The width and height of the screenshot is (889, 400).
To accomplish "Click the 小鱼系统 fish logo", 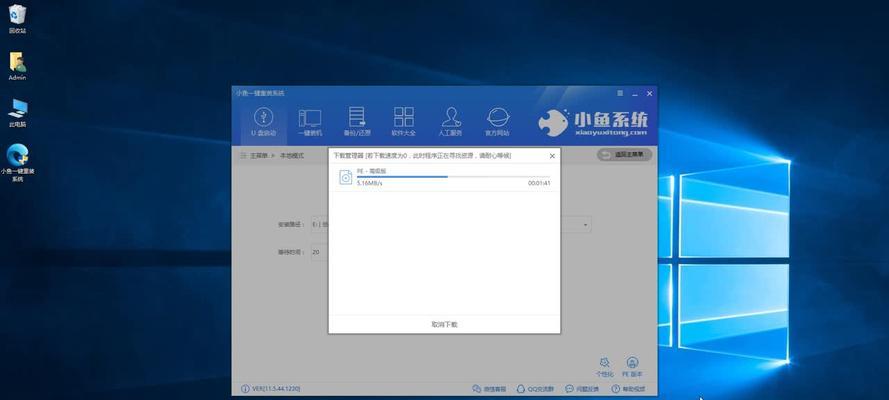I will pos(553,123).
